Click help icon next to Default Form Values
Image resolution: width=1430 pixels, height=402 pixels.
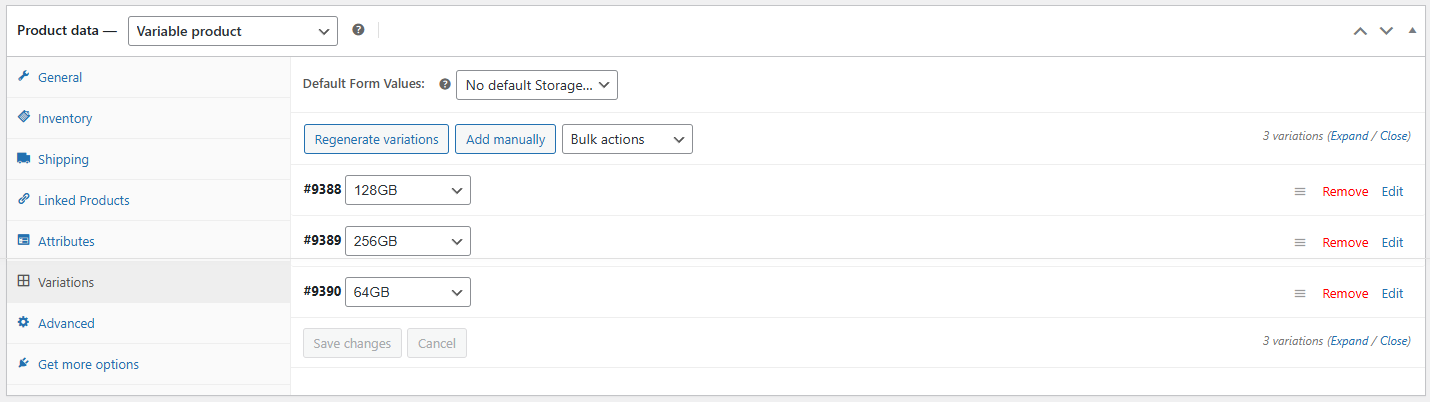coord(445,85)
